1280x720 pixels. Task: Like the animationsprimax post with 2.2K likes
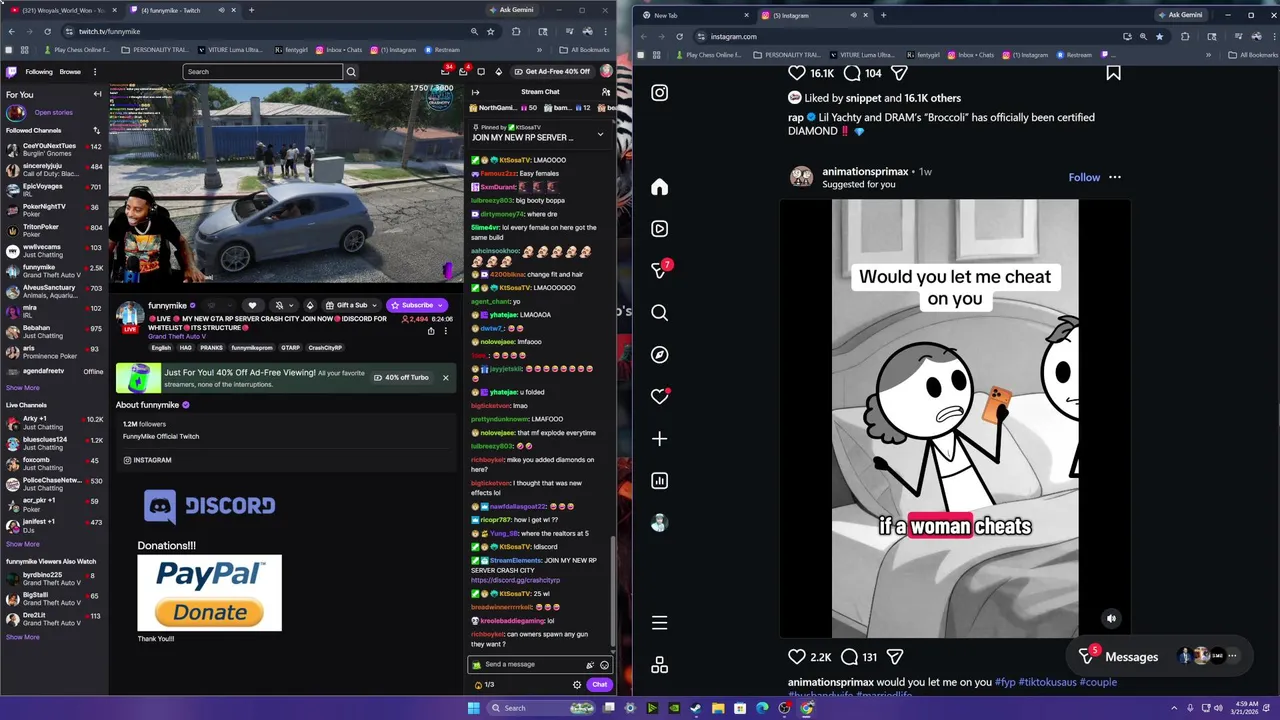click(797, 657)
